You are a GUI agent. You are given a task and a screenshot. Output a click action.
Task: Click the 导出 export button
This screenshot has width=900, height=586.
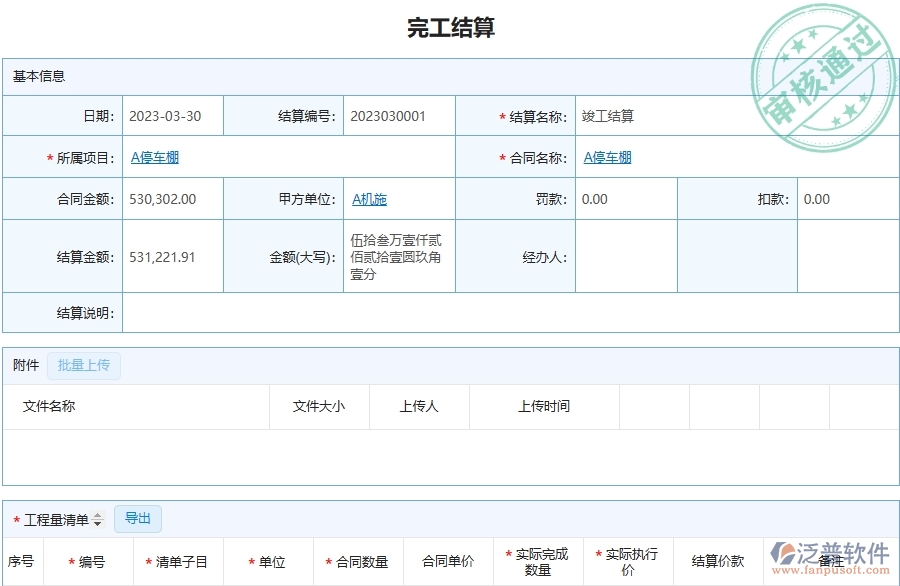click(138, 518)
